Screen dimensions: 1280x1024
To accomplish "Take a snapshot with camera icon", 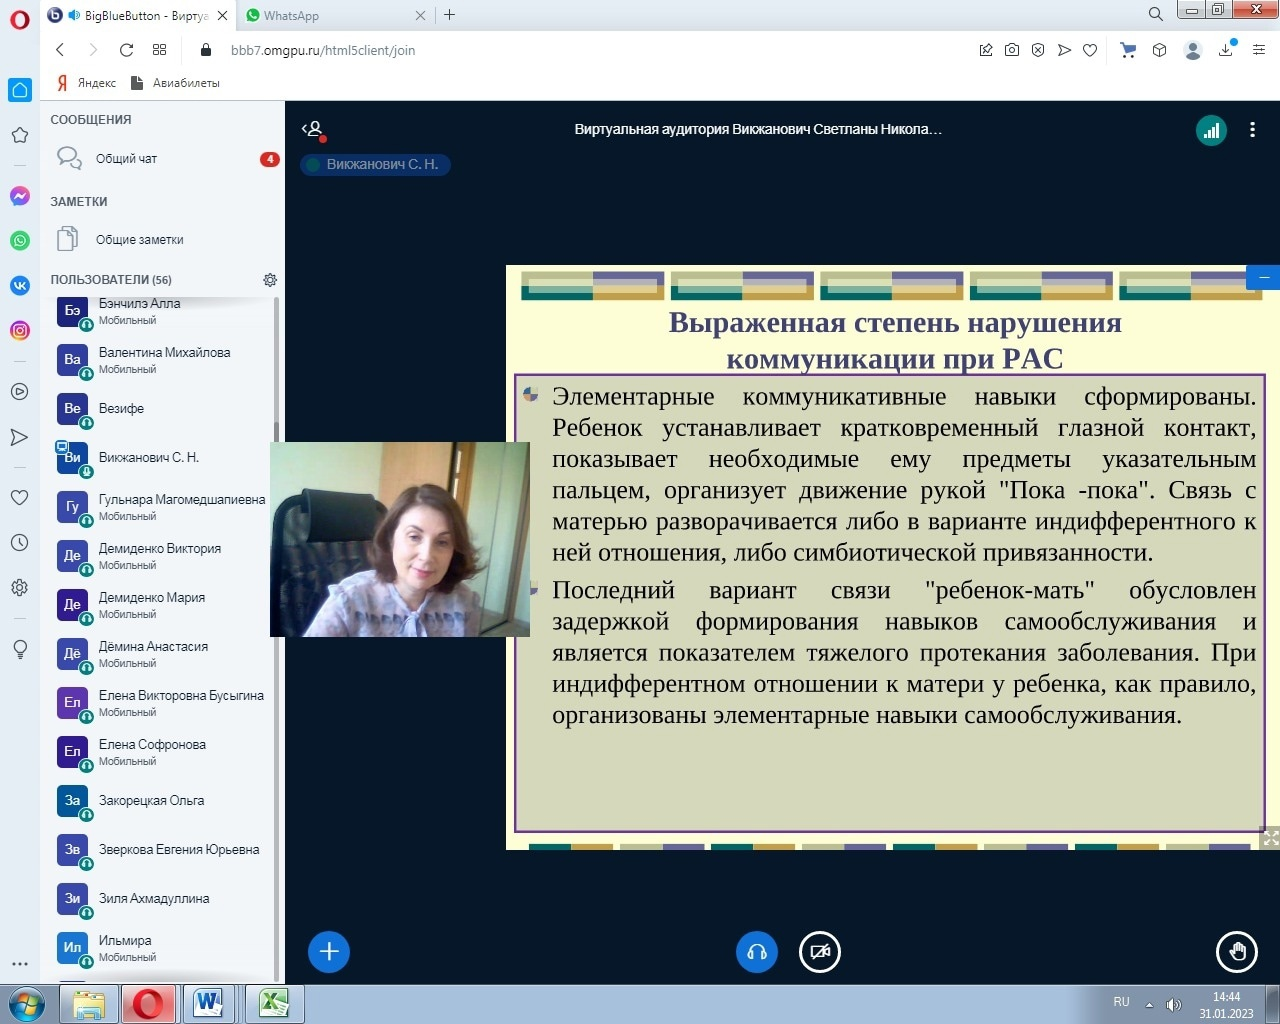I will 1012,50.
